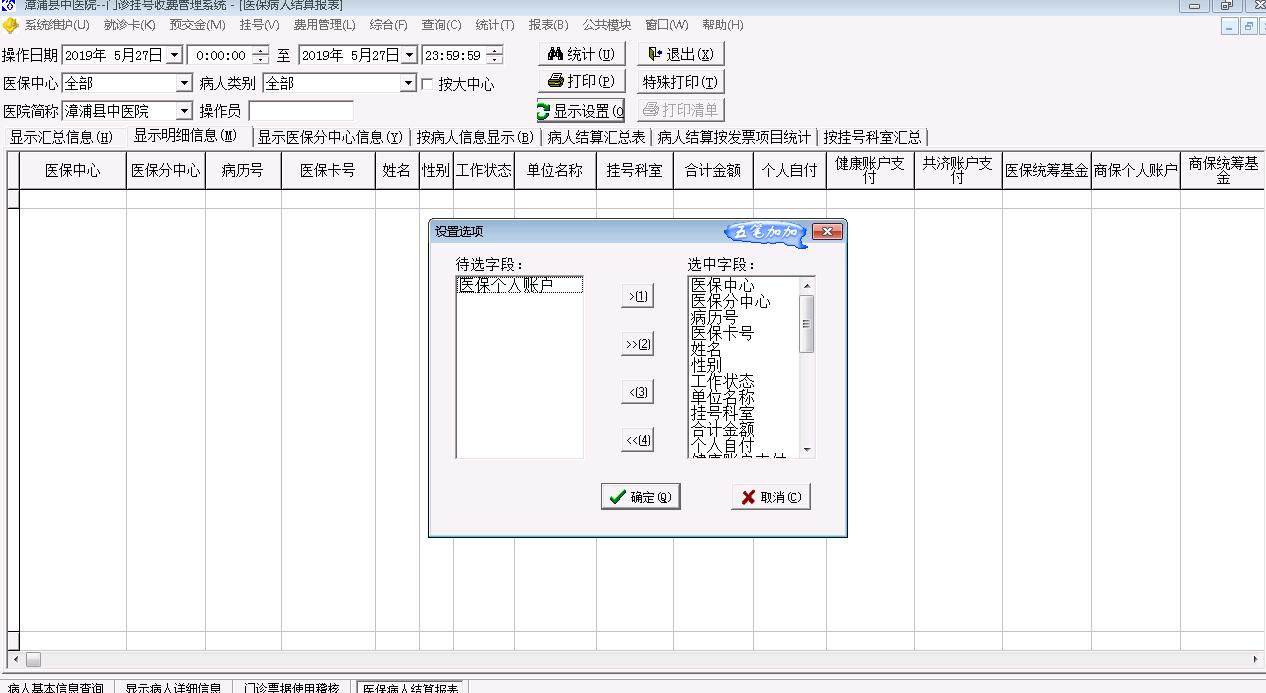Click the <<(4) move-all-left button
Image resolution: width=1266 pixels, height=693 pixels.
(x=637, y=440)
